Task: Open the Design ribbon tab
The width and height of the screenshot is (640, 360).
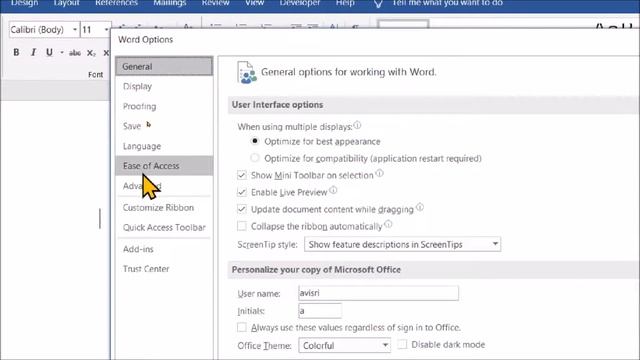Action: [x=24, y=3]
